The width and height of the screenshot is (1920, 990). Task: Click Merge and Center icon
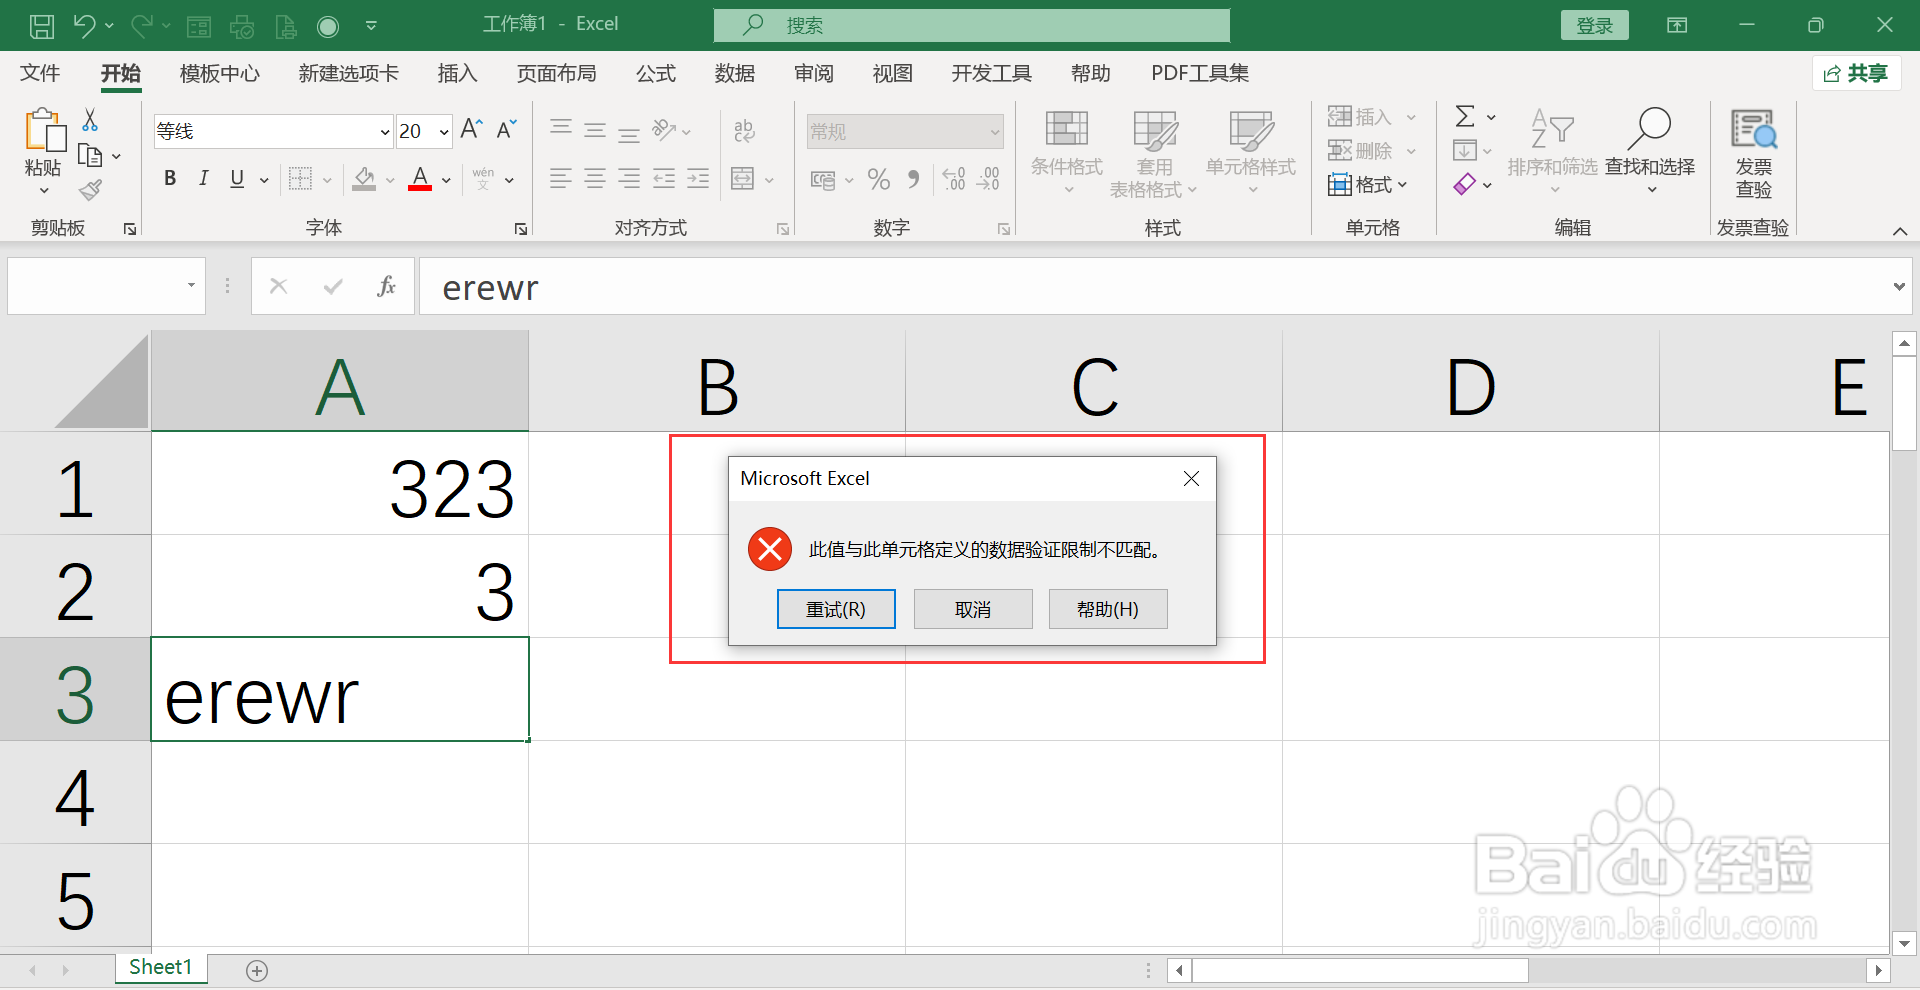click(742, 179)
